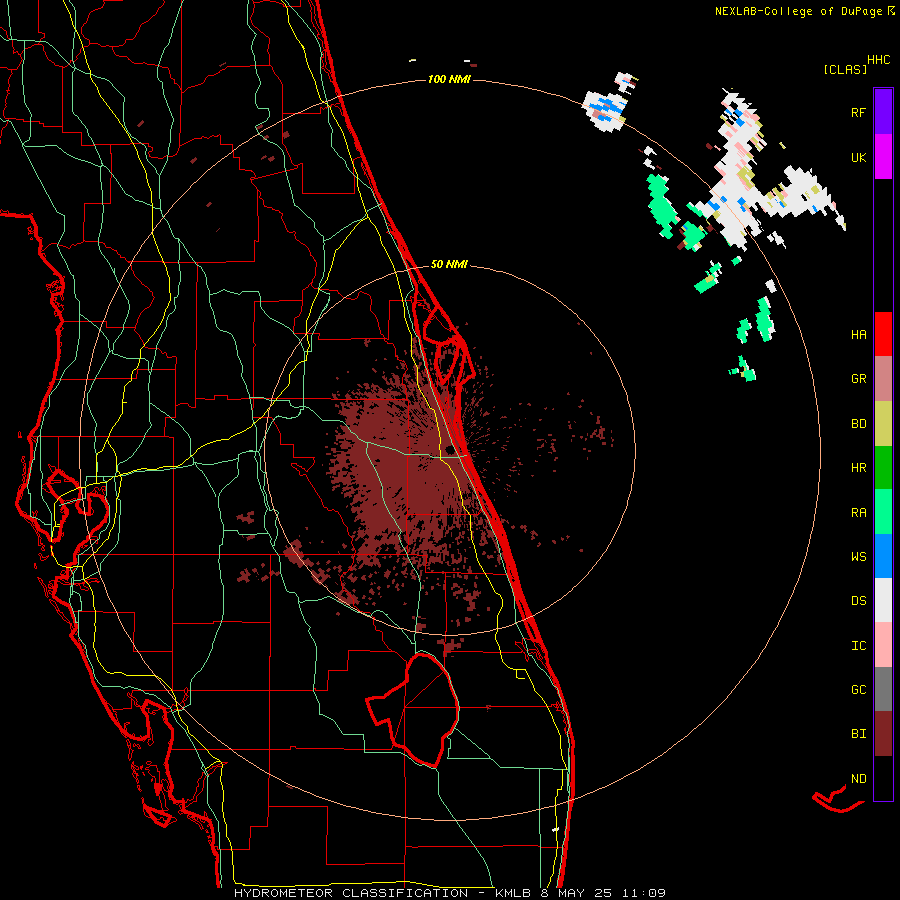The height and width of the screenshot is (900, 900).
Task: Click the HA legend label
Action: tap(858, 335)
